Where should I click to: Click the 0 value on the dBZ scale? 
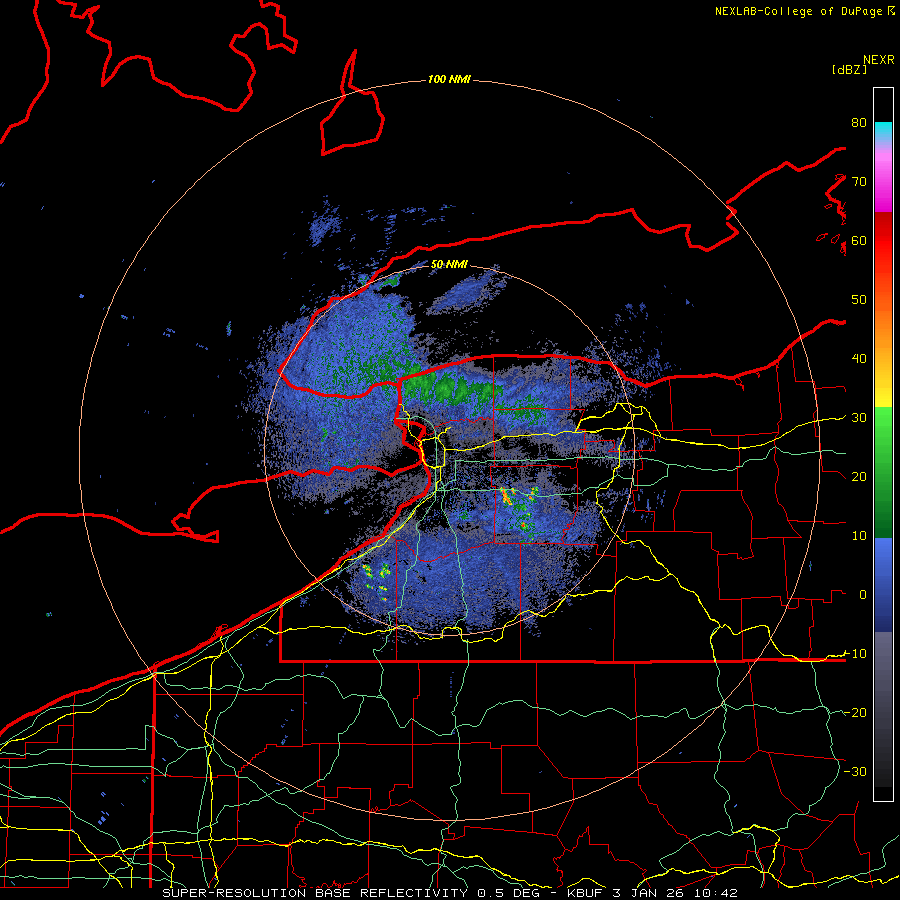(x=863, y=595)
